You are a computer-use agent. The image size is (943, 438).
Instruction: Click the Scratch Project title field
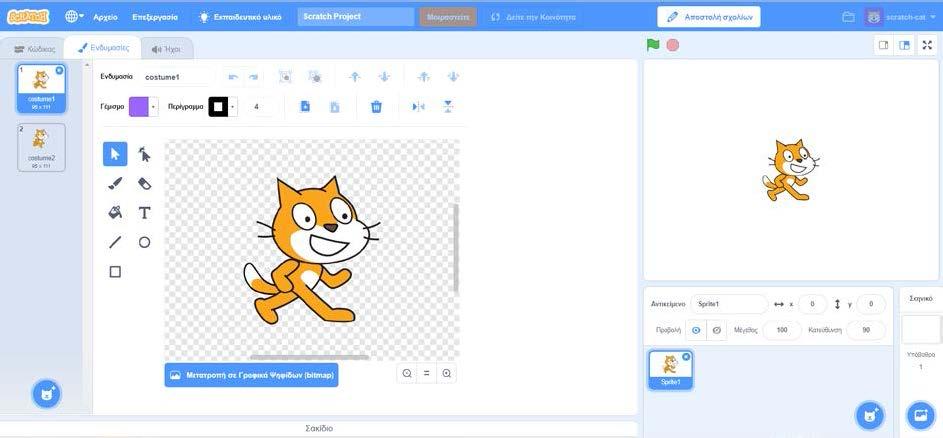coord(356,17)
